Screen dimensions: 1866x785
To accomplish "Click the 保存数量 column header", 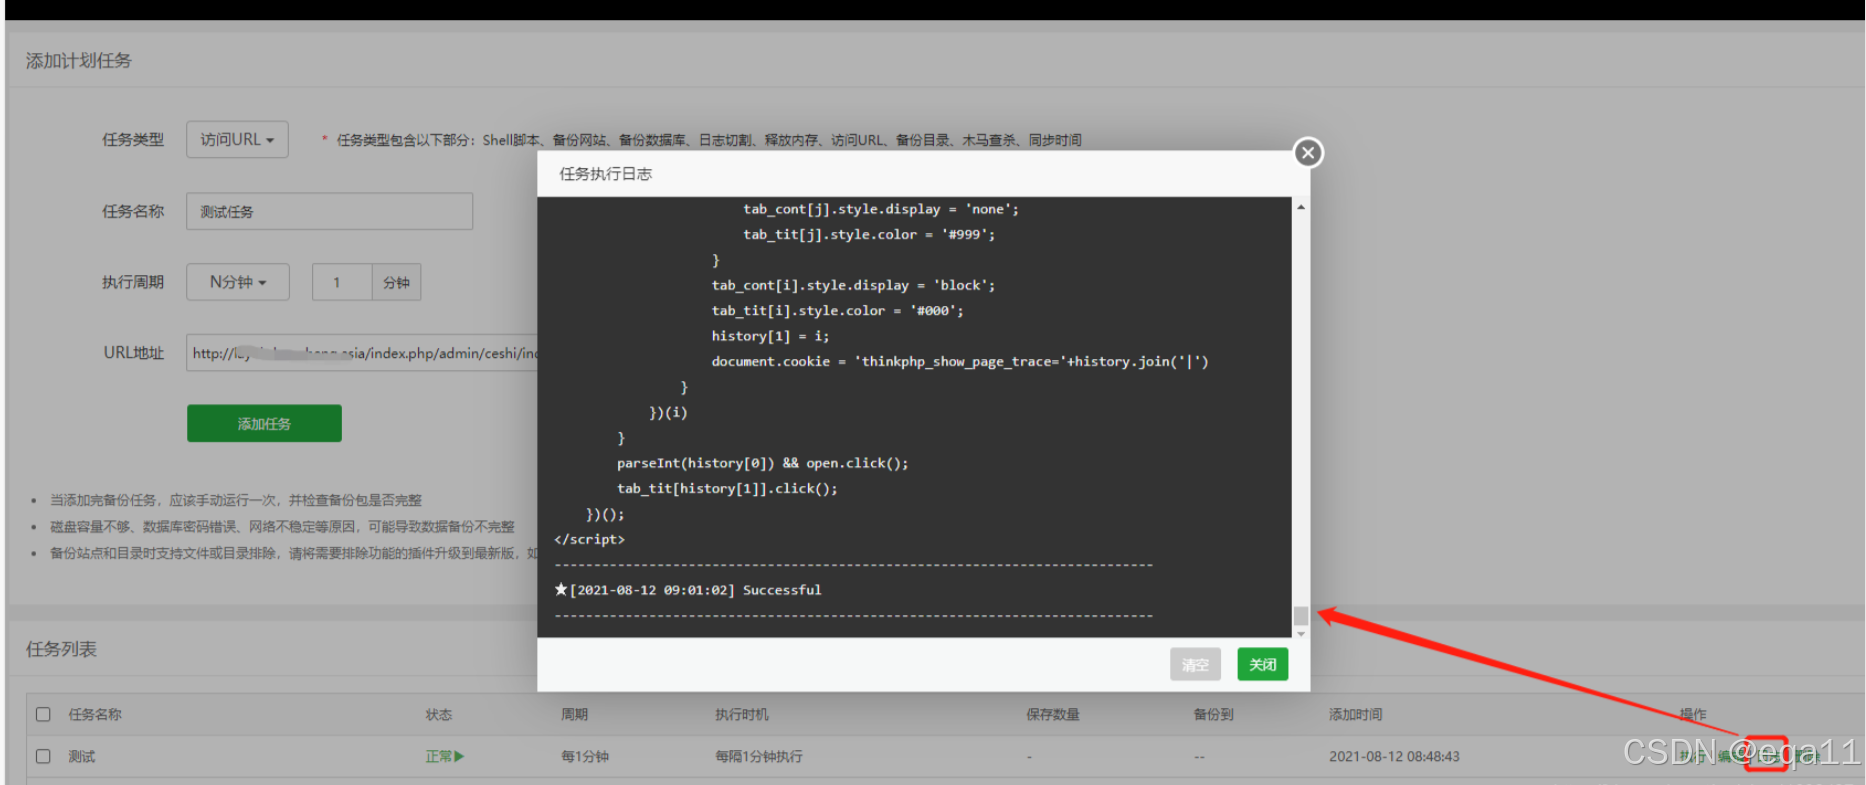I will click(1053, 714).
